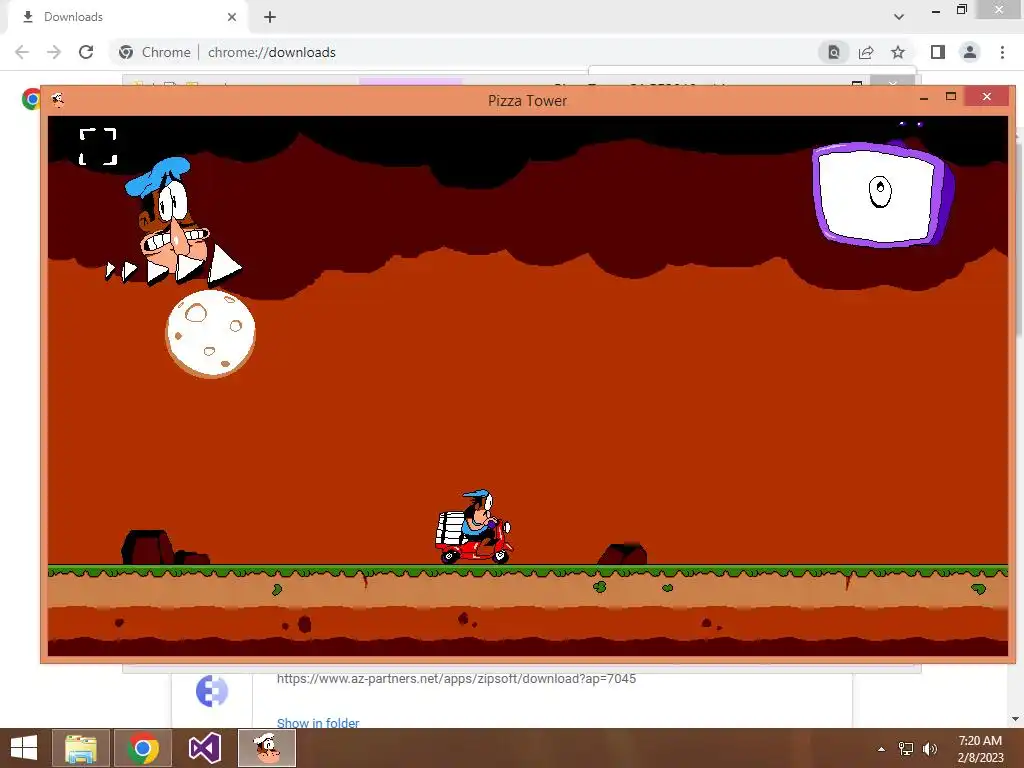Viewport: 1024px width, 768px height.
Task: Share this page icon in Chrome
Action: 866,52
